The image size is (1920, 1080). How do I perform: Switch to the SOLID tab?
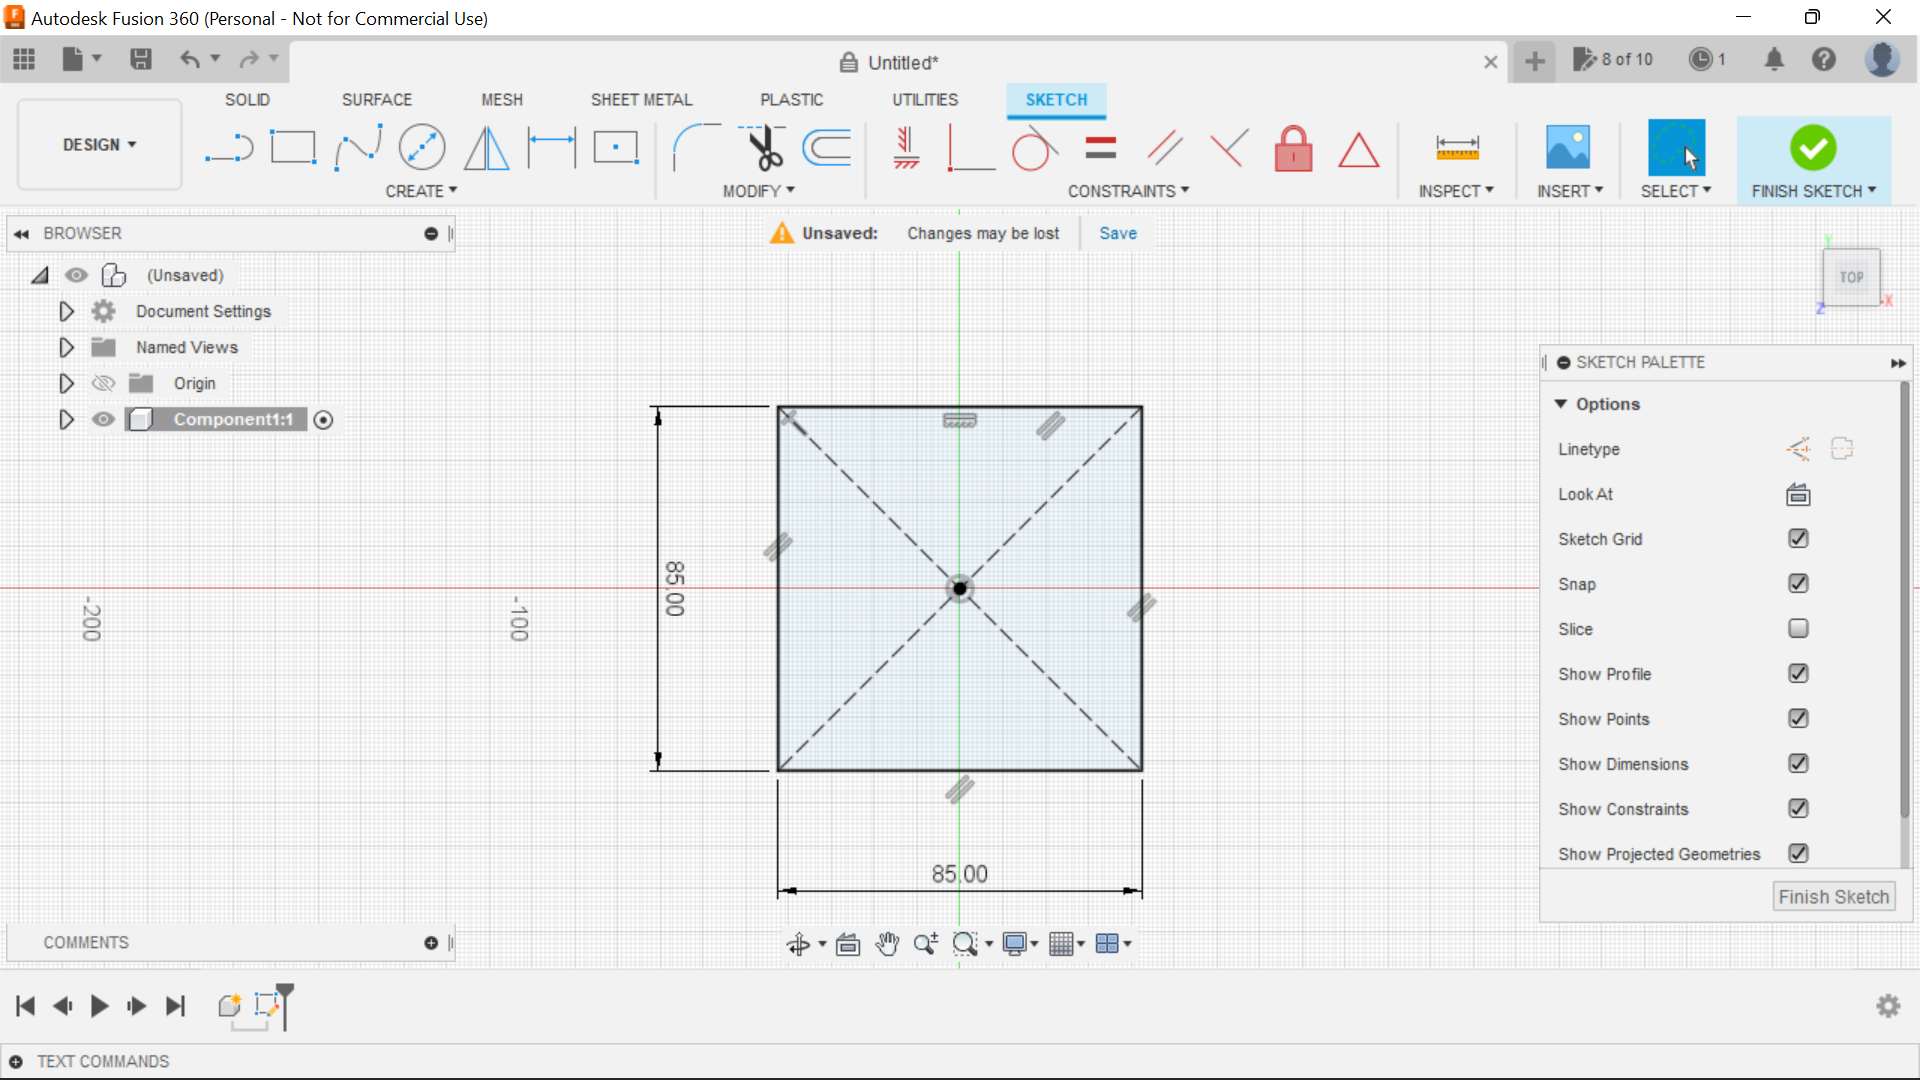[249, 99]
